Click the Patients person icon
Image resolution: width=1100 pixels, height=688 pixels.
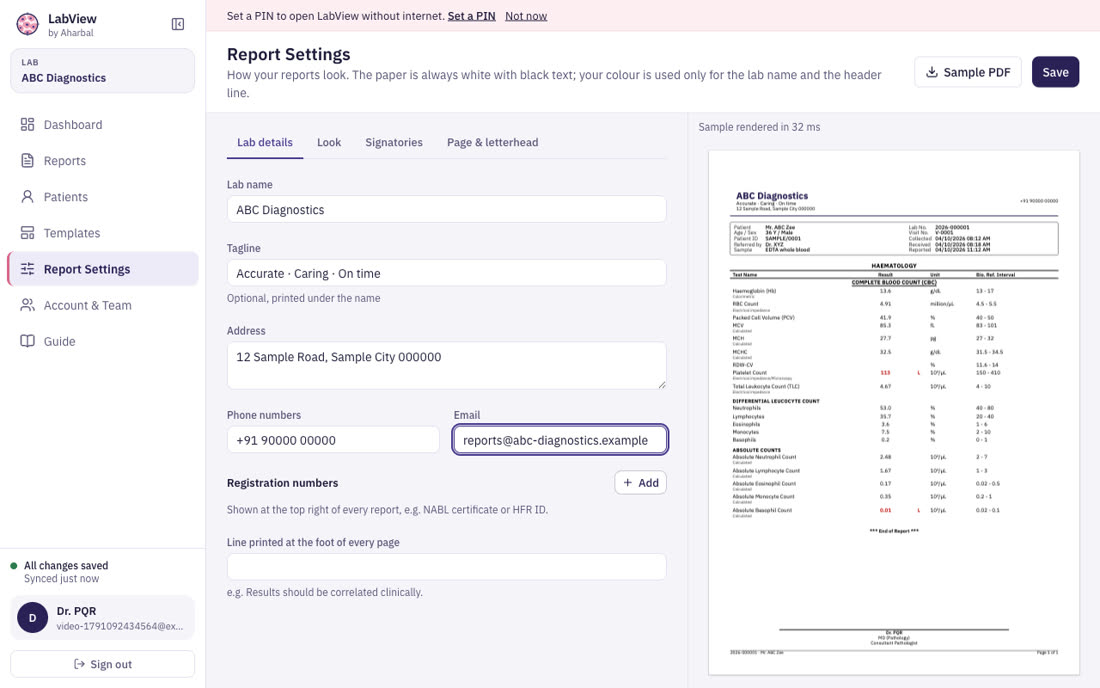27,197
